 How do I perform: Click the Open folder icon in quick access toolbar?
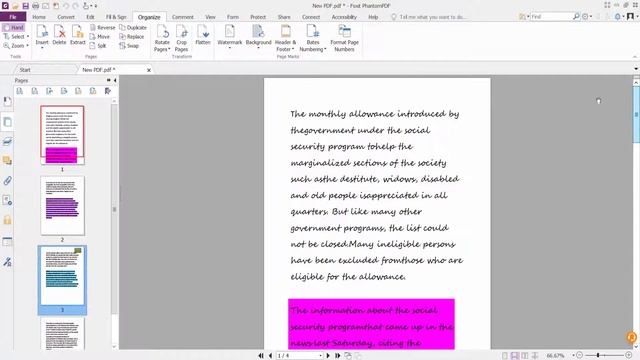click(x=15, y=6)
